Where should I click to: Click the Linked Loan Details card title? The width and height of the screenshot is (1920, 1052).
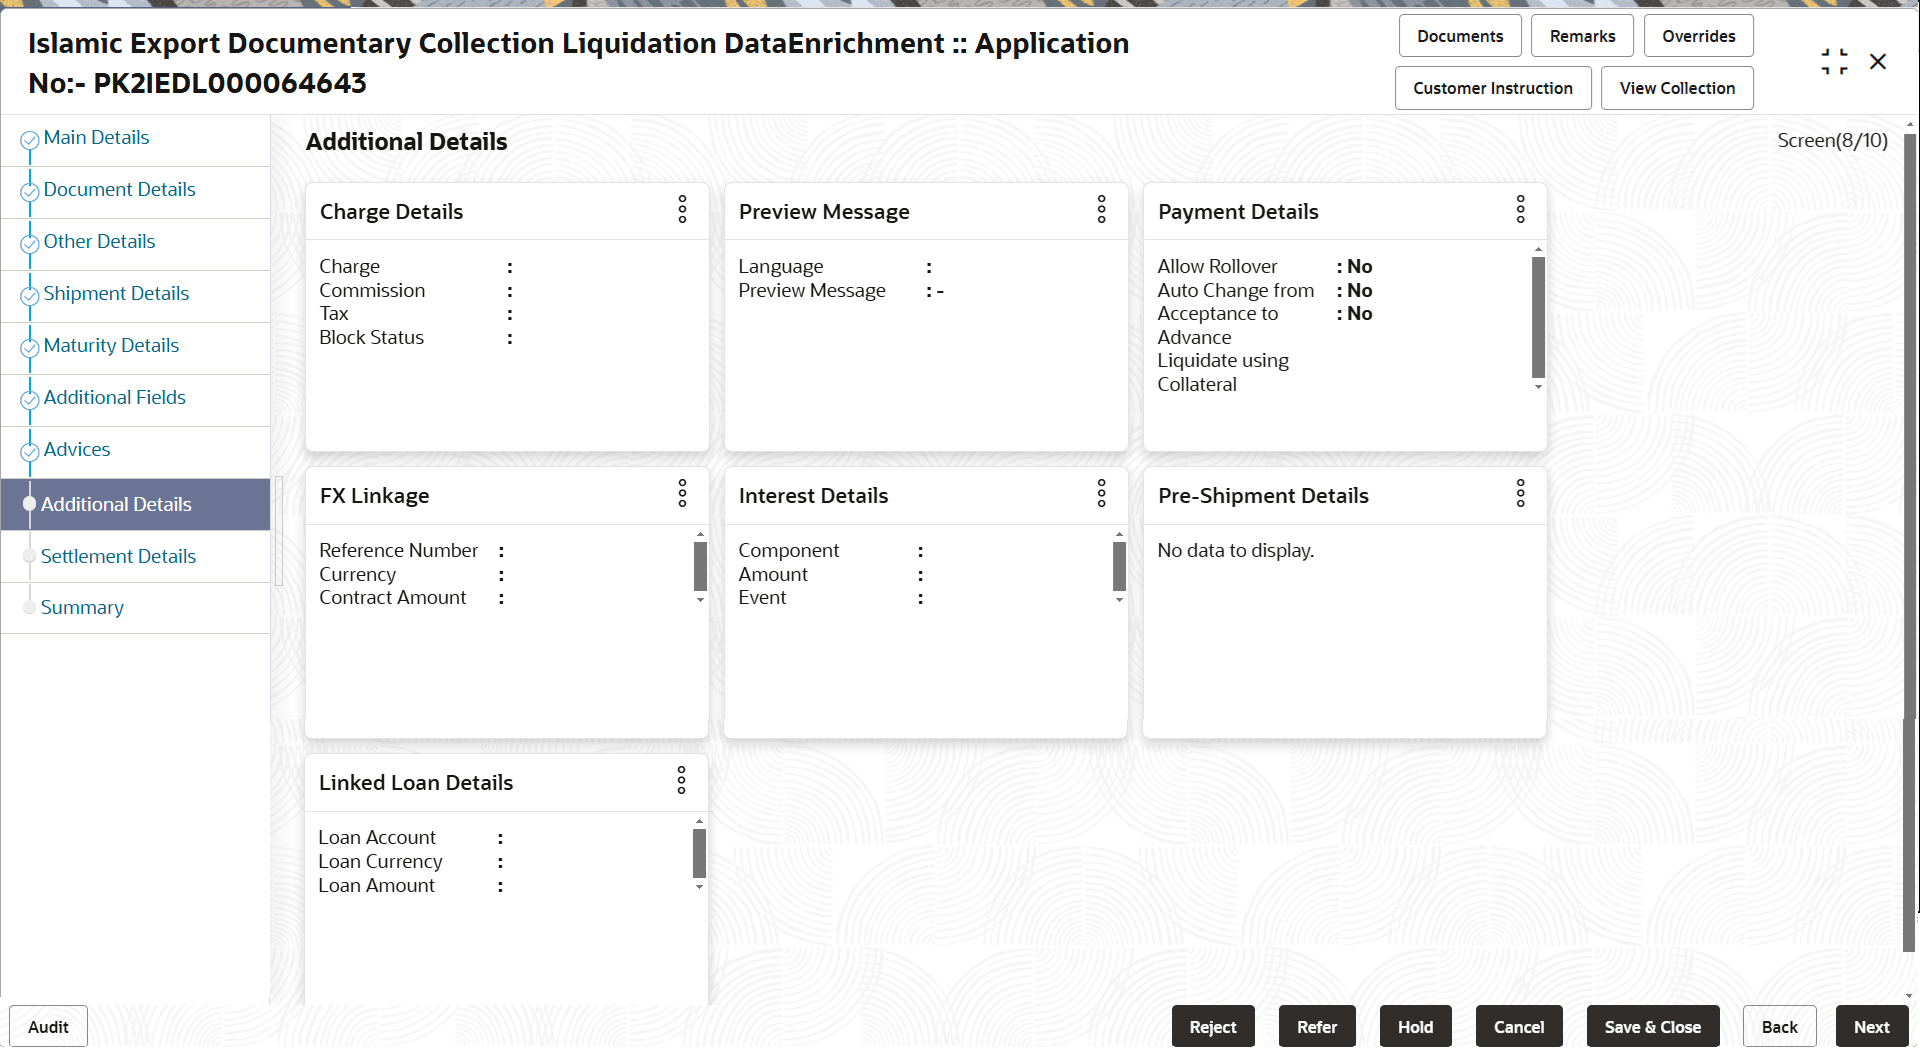pyautogui.click(x=416, y=783)
